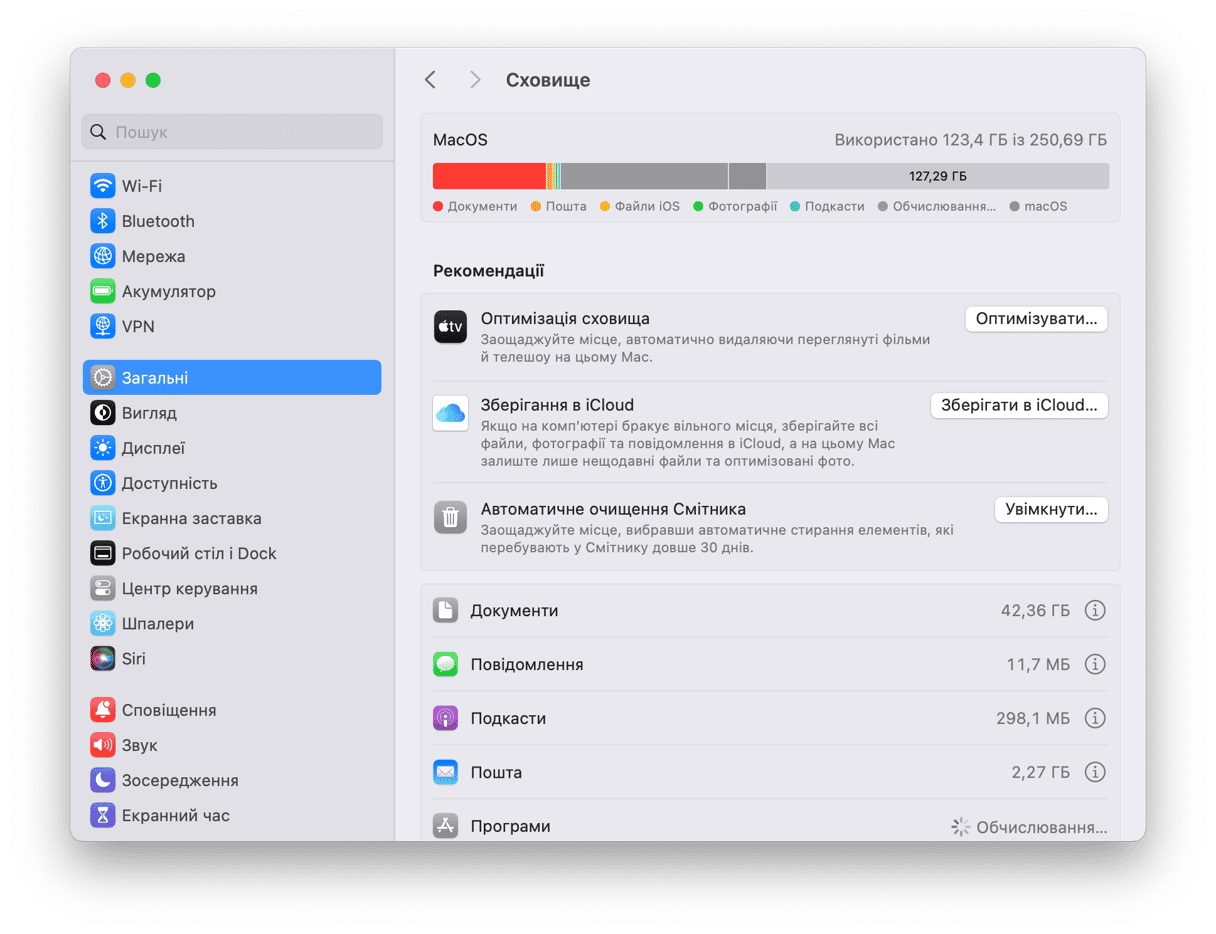
Task: Open Вигляд appearance icon
Action: [102, 413]
